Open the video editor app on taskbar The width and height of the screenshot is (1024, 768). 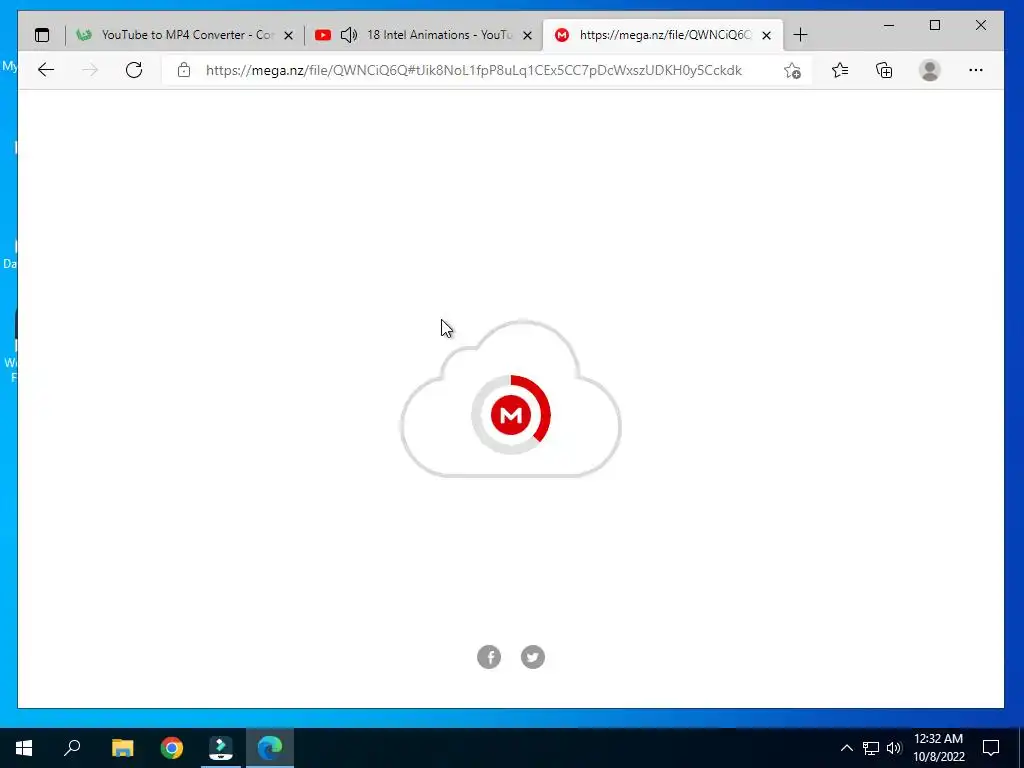221,748
